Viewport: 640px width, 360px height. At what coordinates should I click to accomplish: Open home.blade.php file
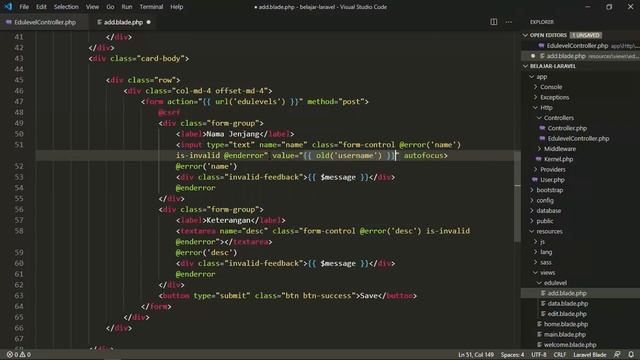[x=580, y=324]
